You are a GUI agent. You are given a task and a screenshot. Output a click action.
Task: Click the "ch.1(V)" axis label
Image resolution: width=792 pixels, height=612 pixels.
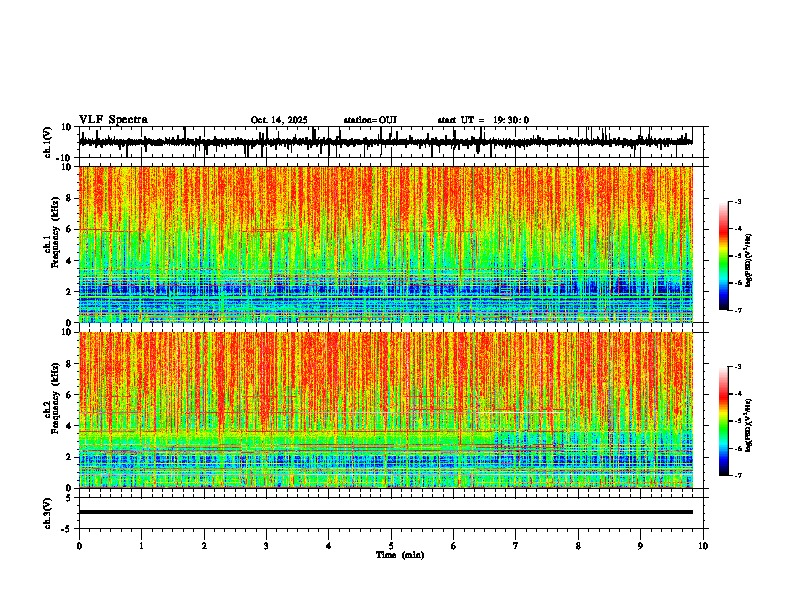[x=47, y=142]
